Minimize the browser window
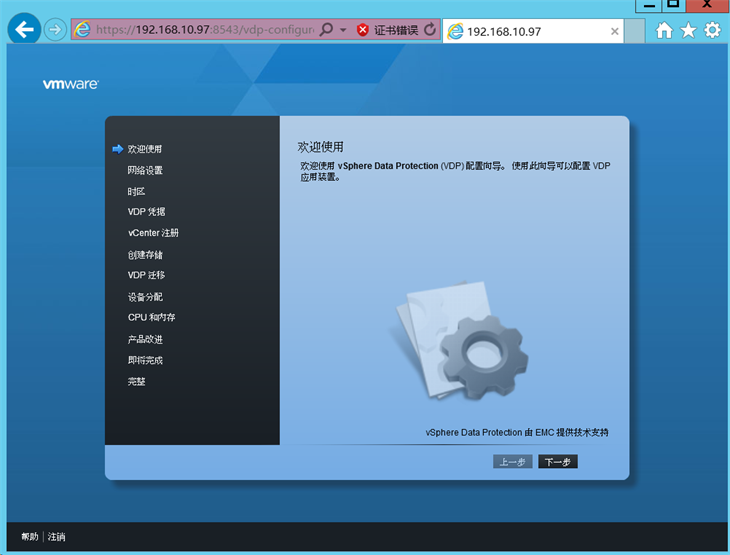This screenshot has height=555, width=730. (x=649, y=5)
